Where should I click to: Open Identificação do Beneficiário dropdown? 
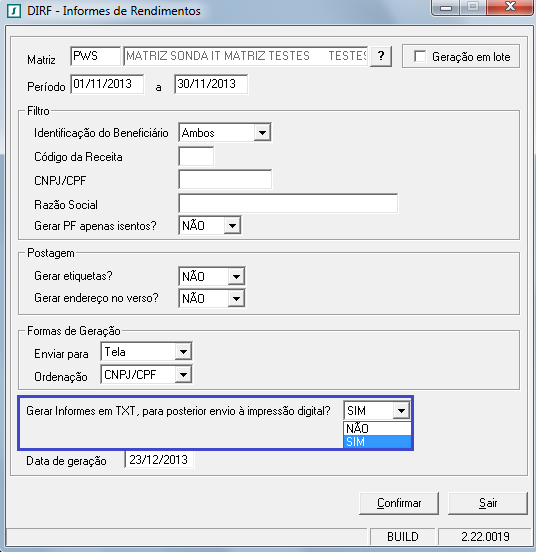click(x=262, y=133)
